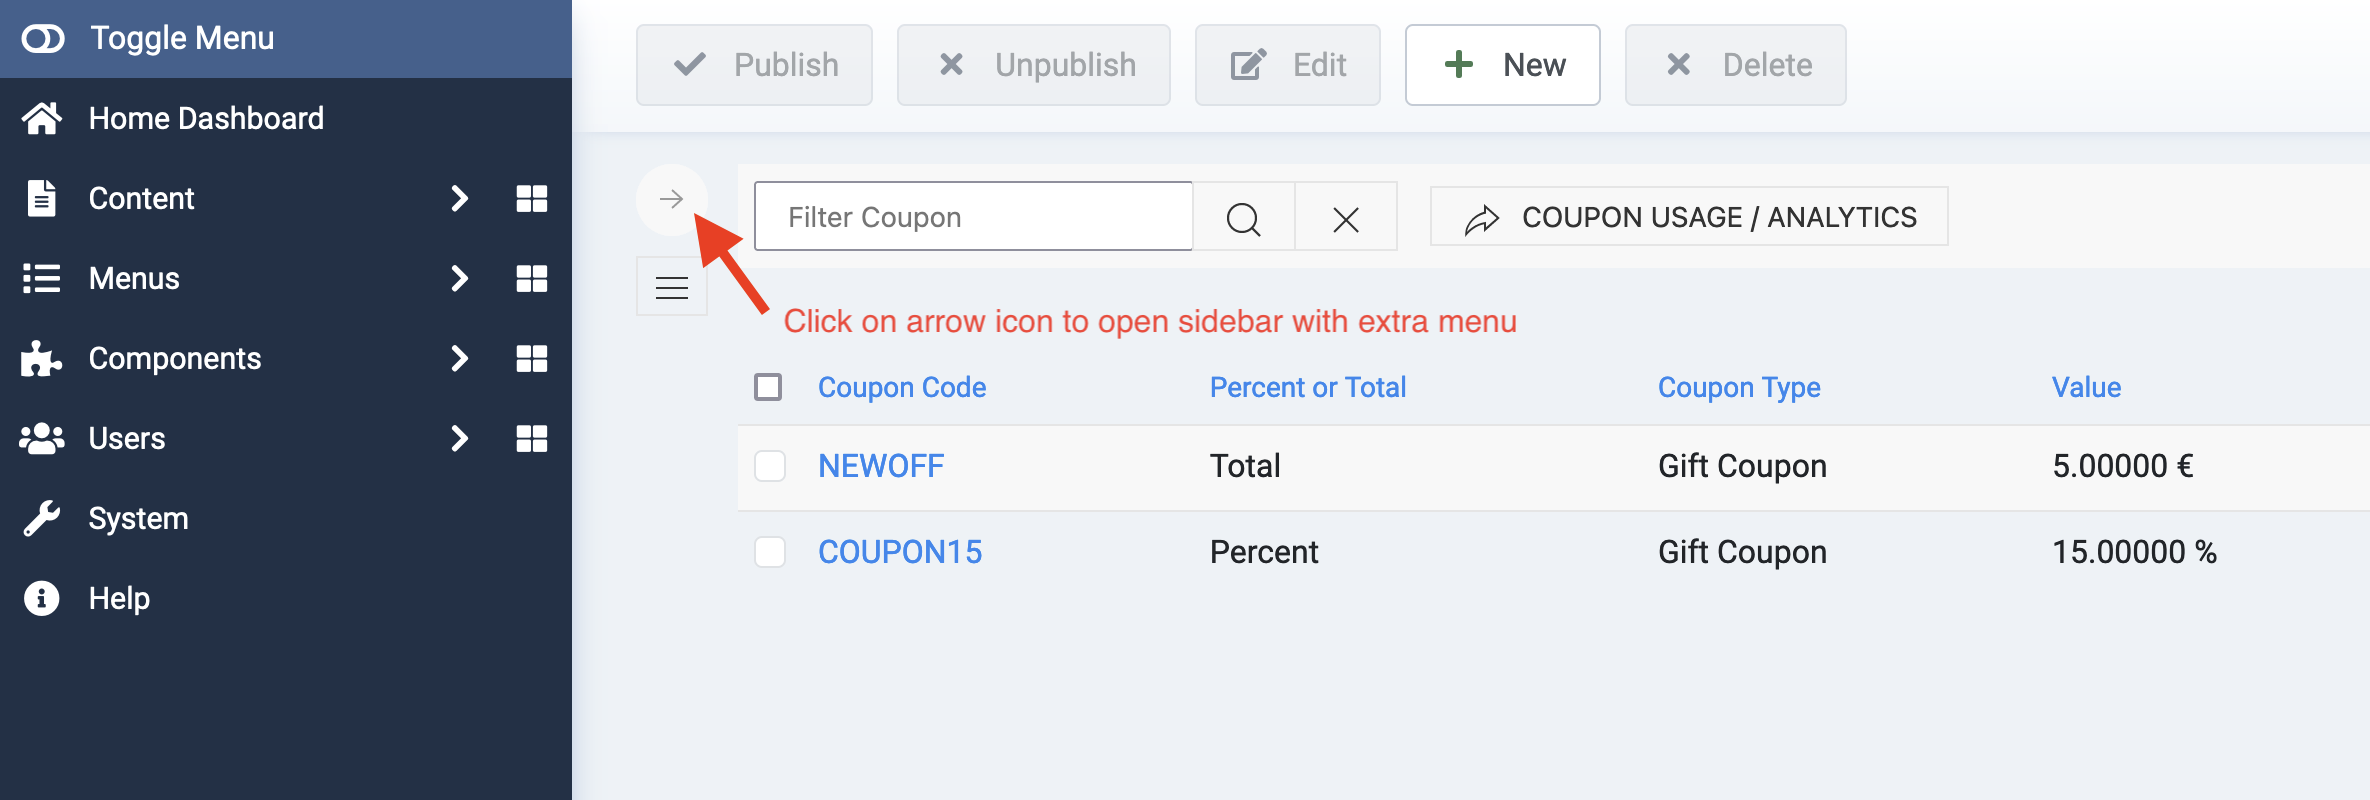Focus the Filter Coupon input field
Screen dimensions: 2370x800
point(972,217)
